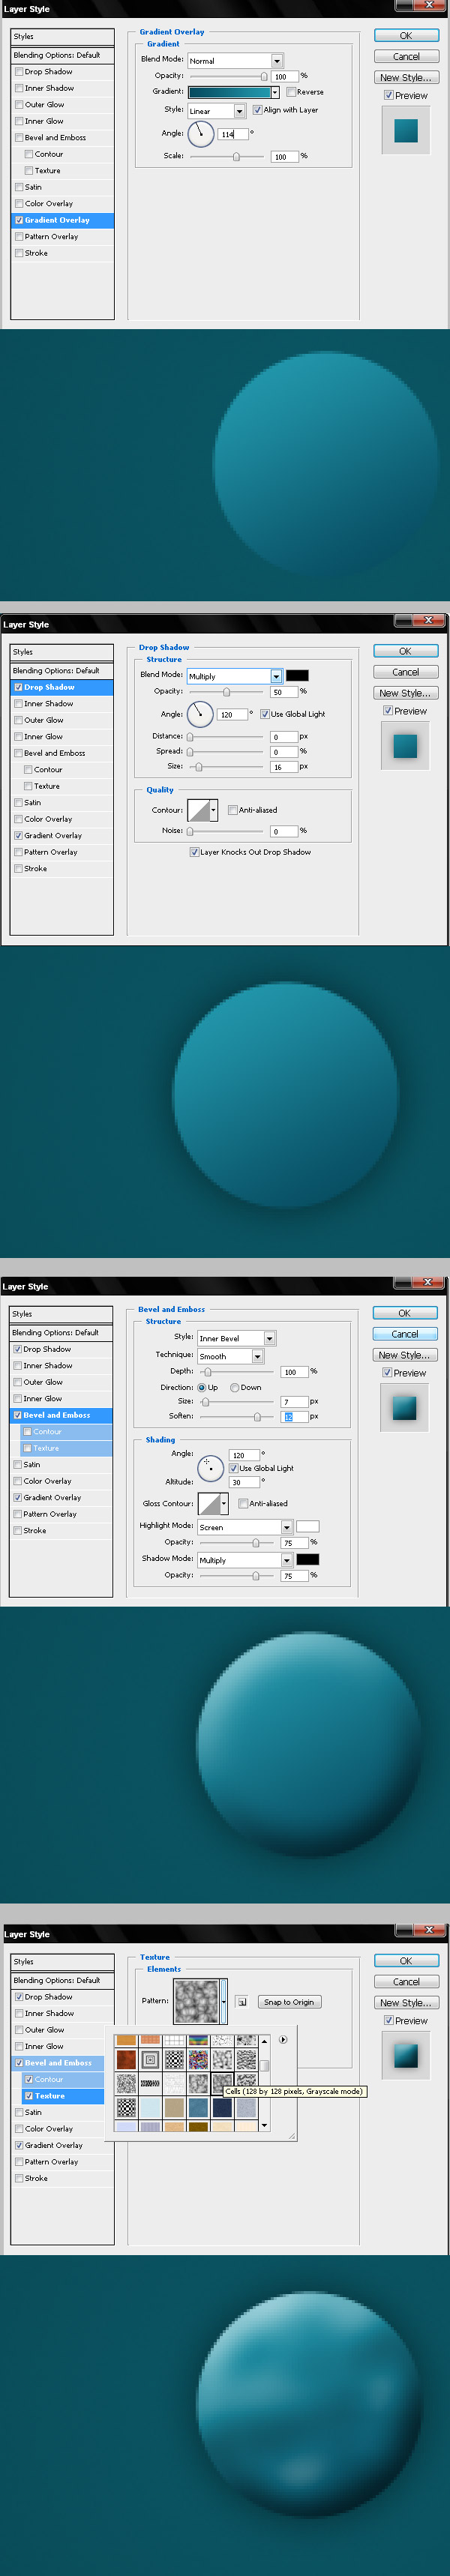
Task: Enable Anti-aliased beside Gloss Contour
Action: tap(243, 1503)
